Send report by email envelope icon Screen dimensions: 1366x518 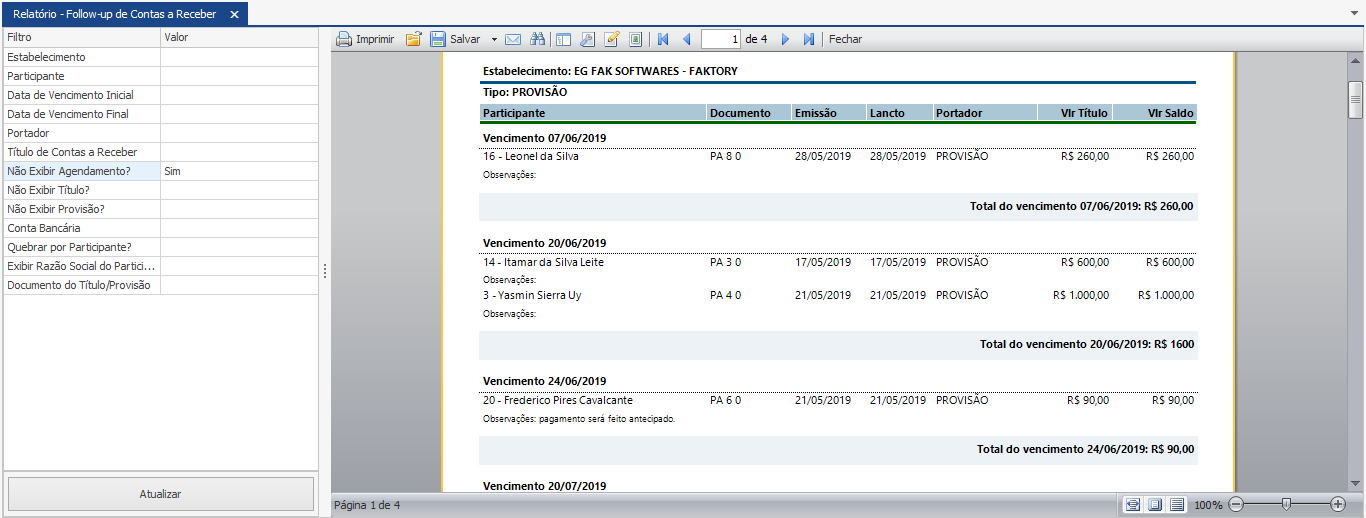point(513,40)
